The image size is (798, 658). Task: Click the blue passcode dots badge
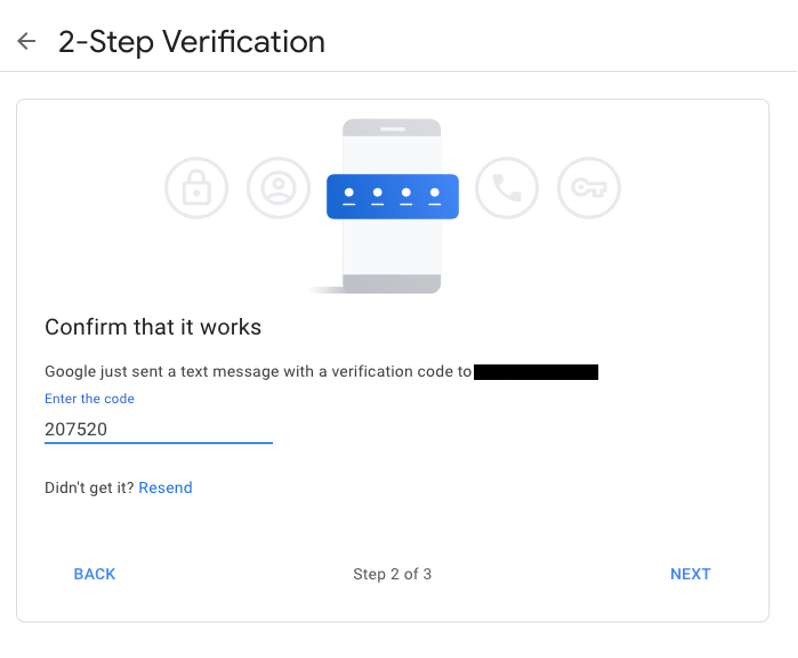392,196
